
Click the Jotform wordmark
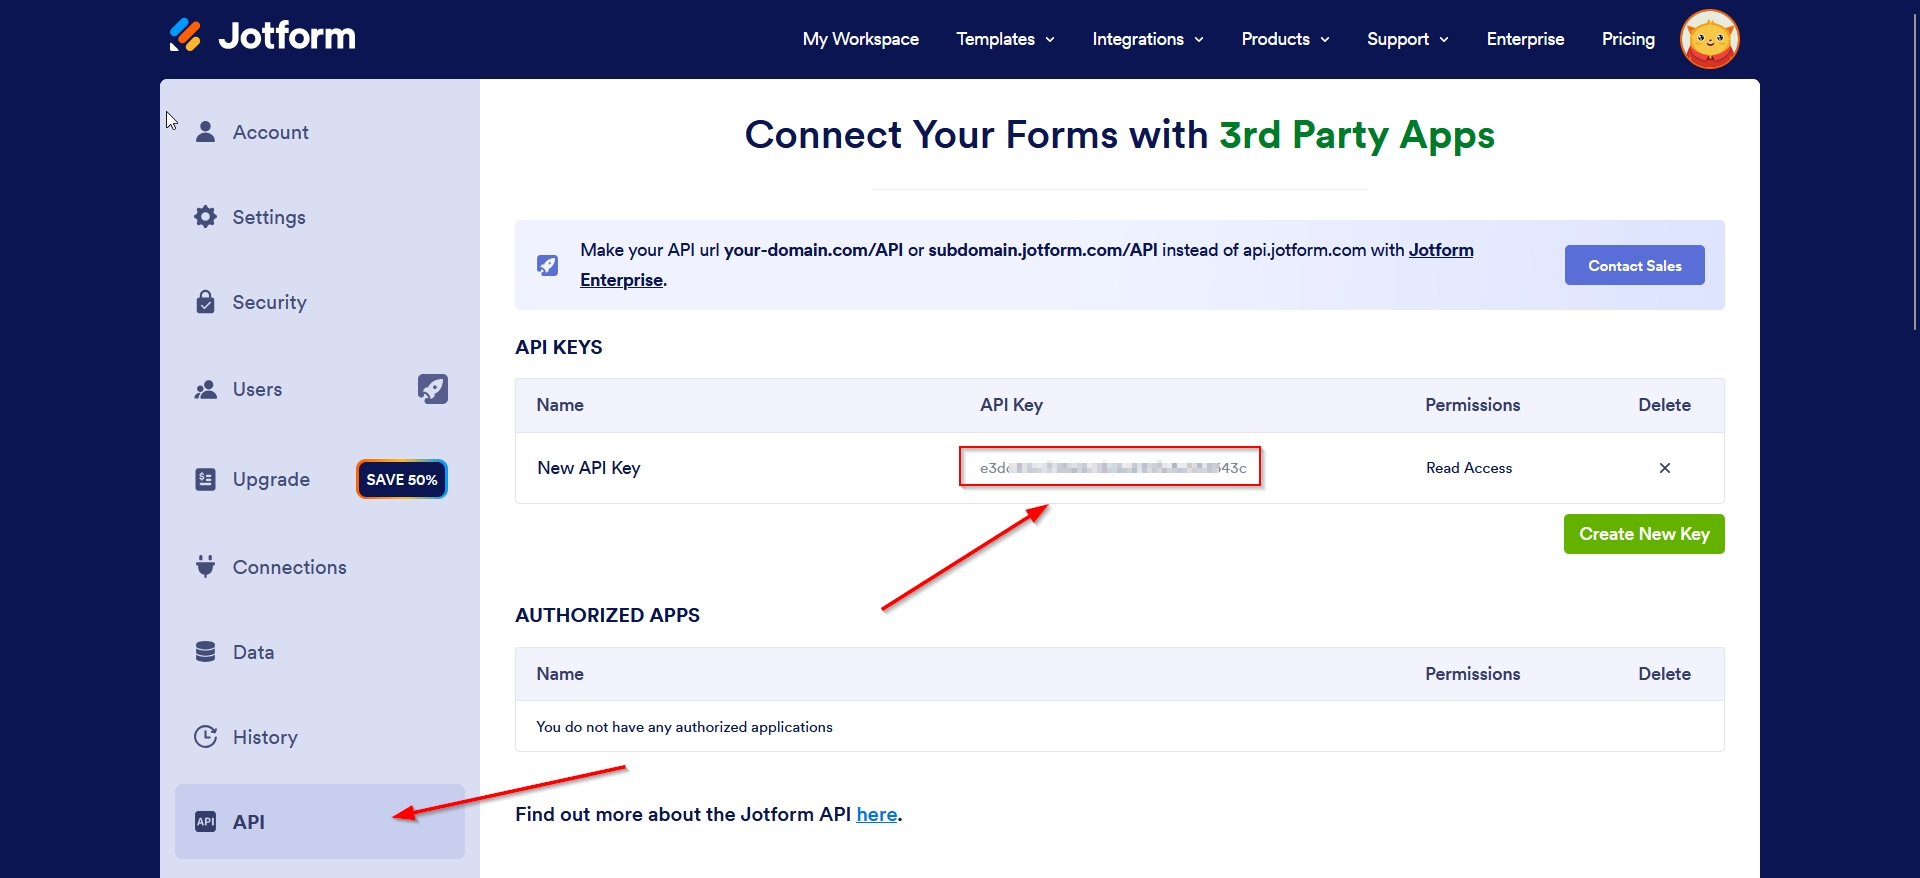(287, 36)
